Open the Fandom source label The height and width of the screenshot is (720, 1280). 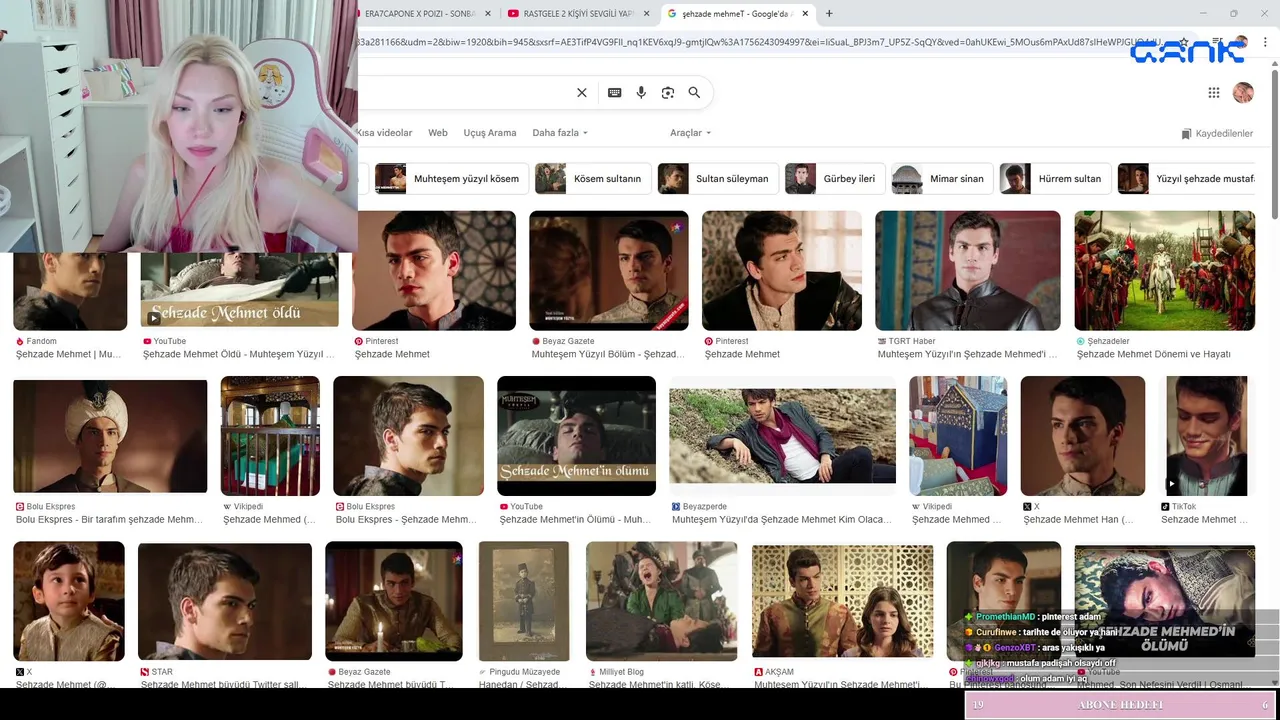coord(36,341)
